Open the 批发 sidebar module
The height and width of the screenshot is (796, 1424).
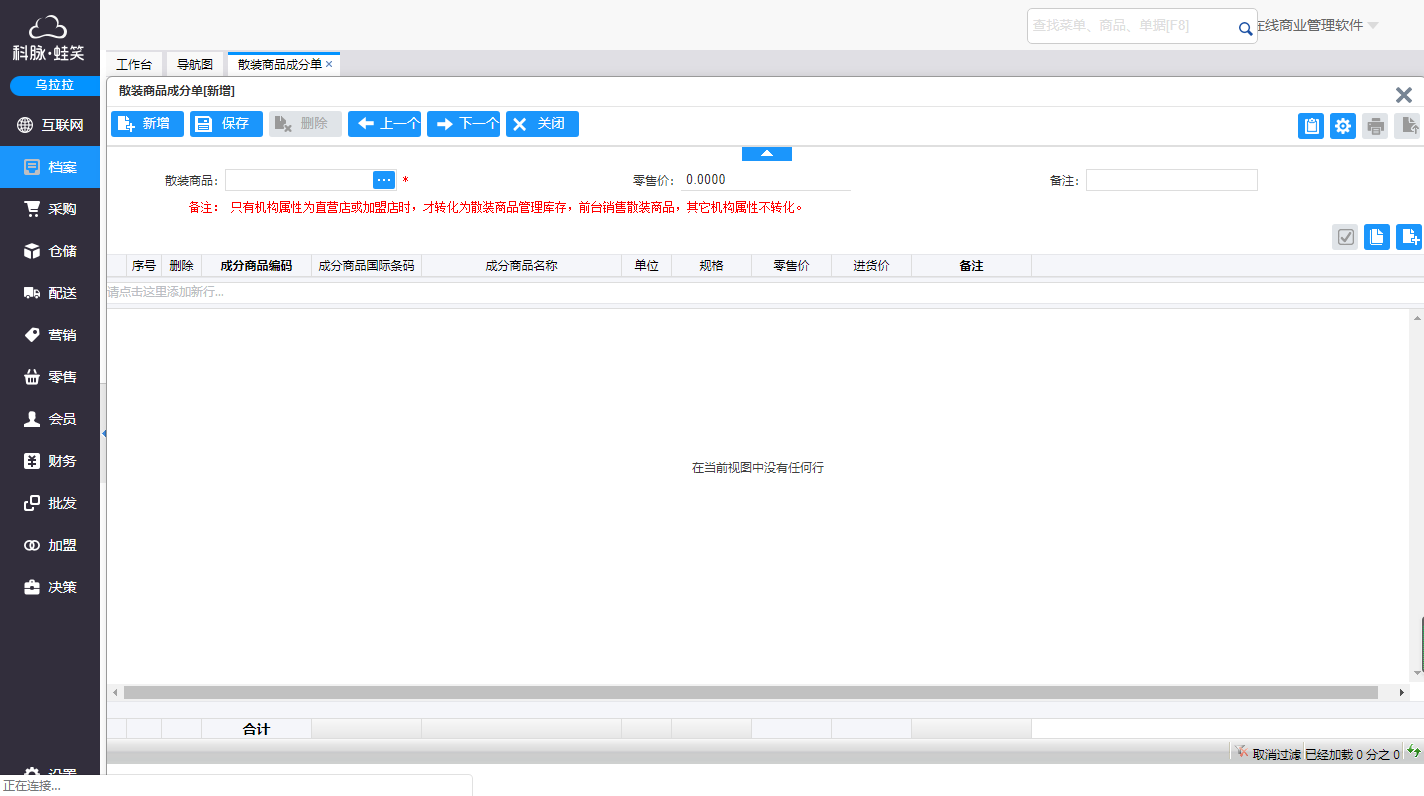coord(50,503)
